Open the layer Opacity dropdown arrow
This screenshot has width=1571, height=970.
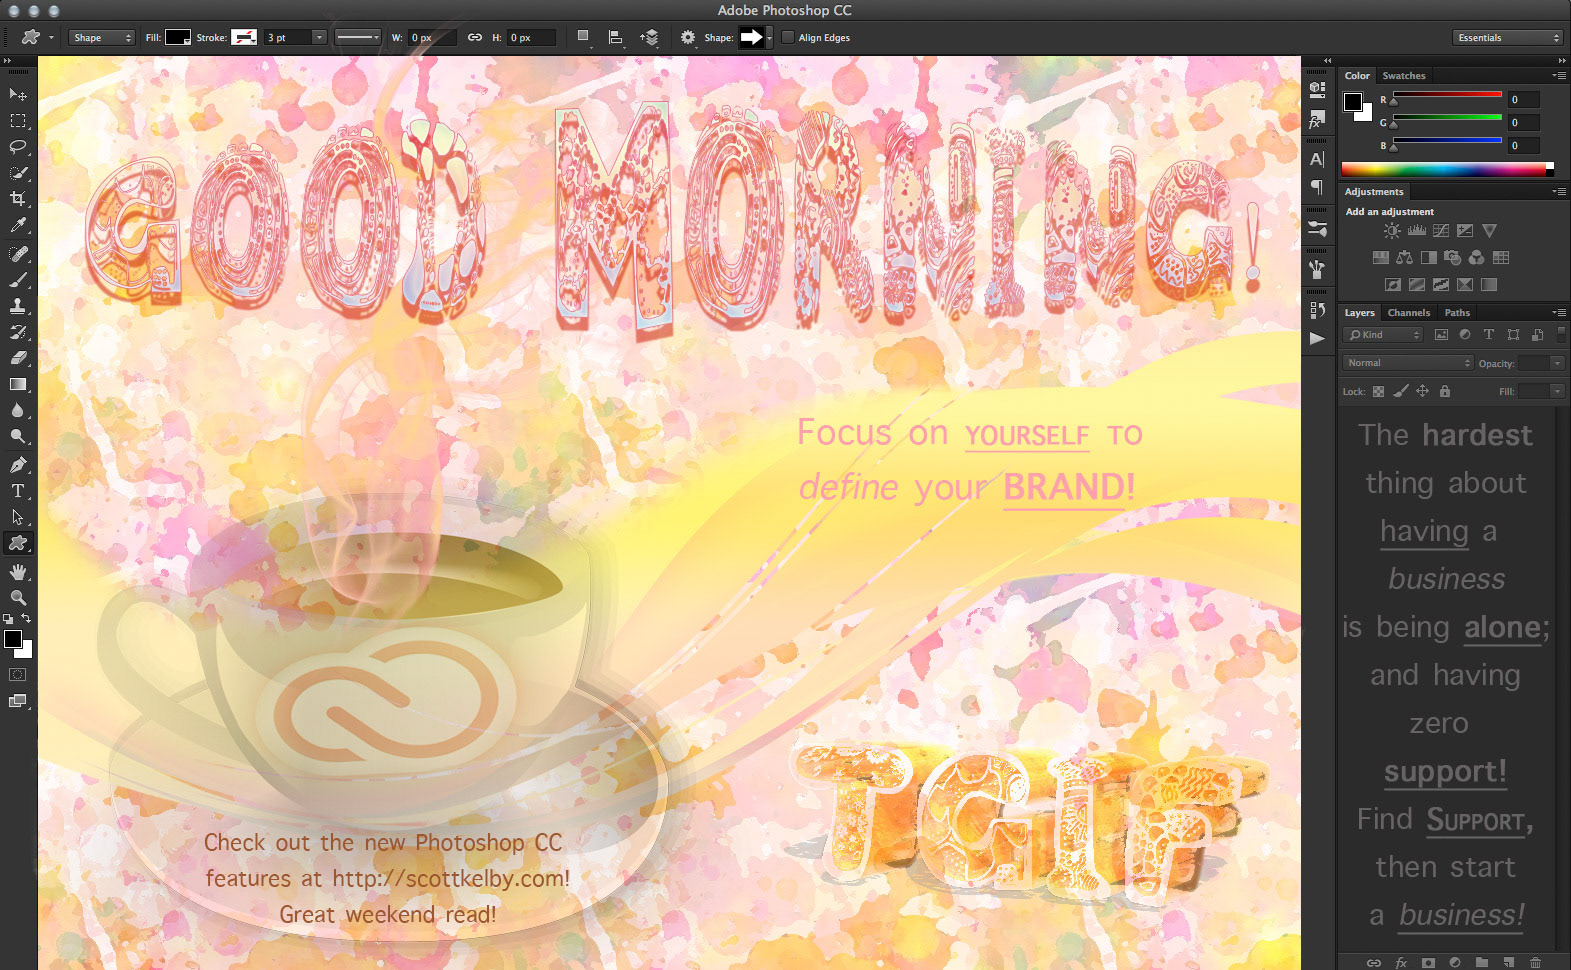pos(1557,363)
